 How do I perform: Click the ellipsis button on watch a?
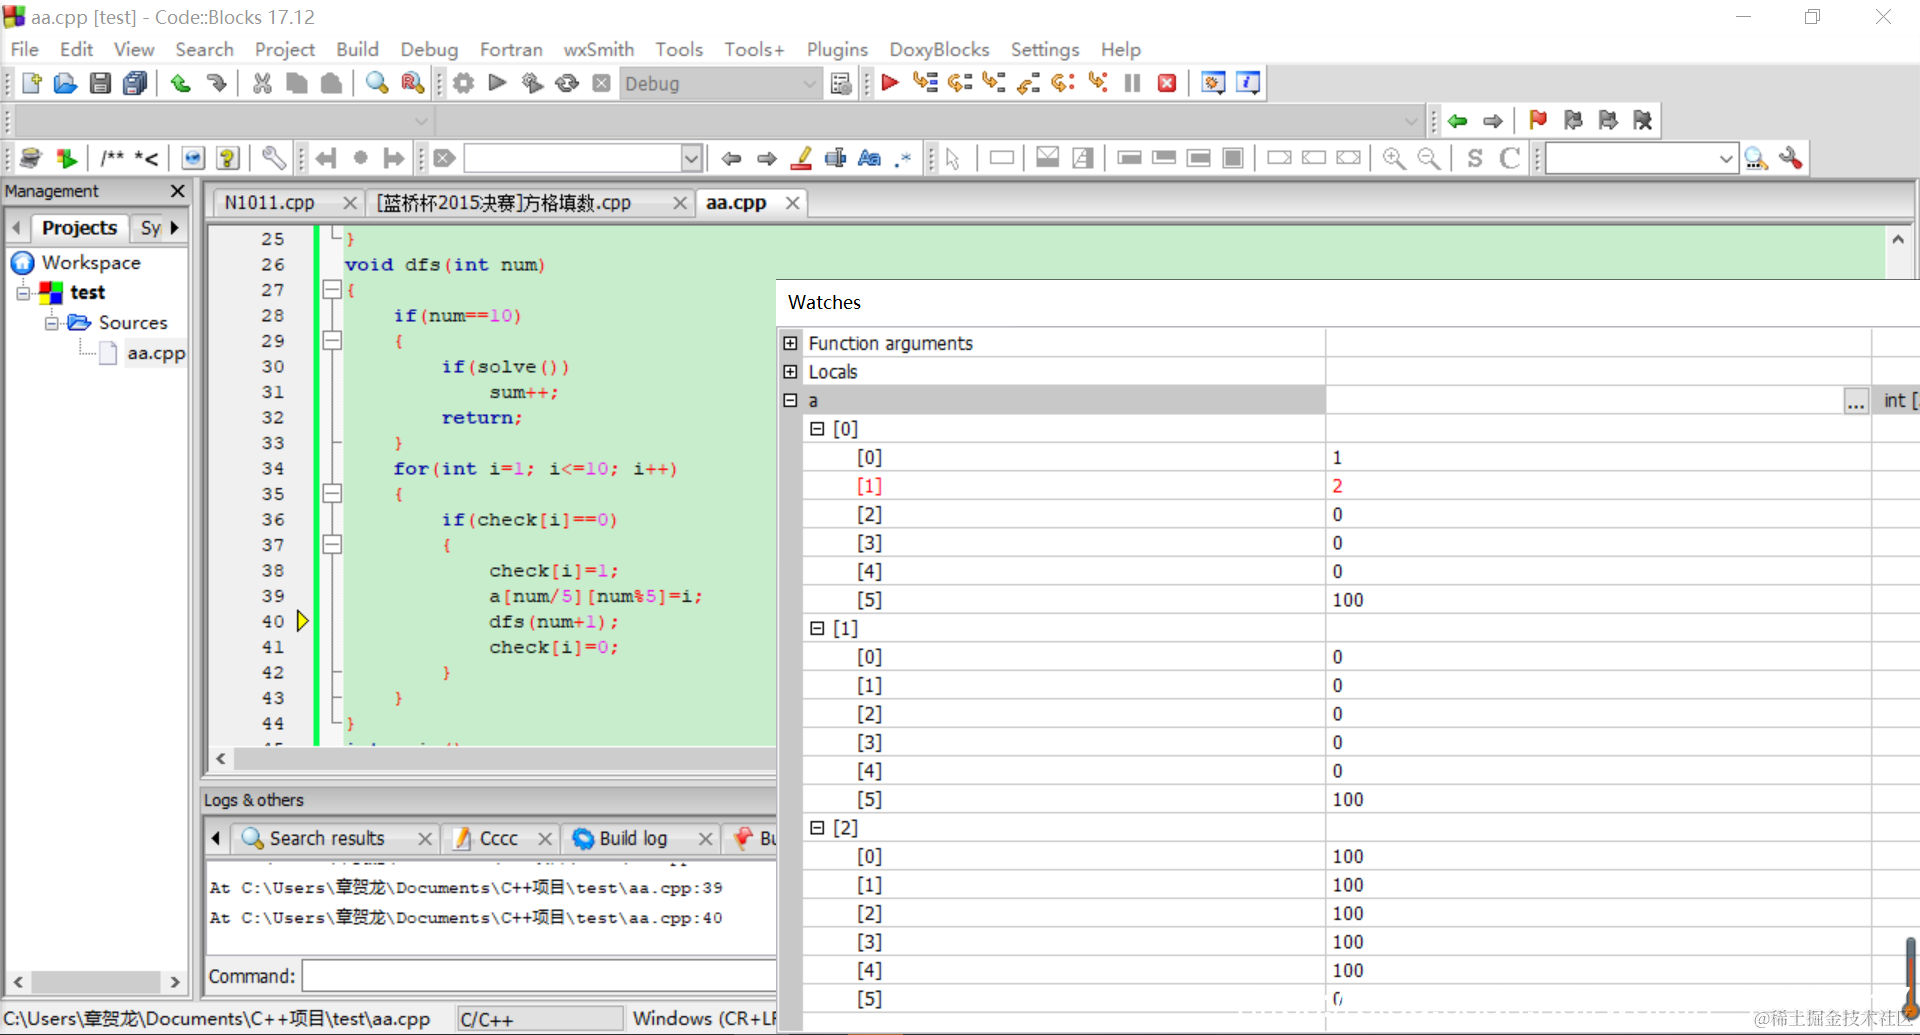1856,401
